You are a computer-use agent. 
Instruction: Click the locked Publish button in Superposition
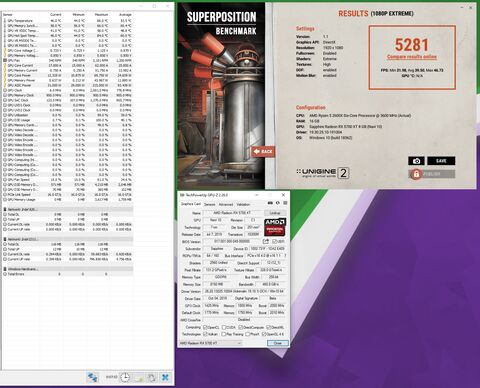432,174
